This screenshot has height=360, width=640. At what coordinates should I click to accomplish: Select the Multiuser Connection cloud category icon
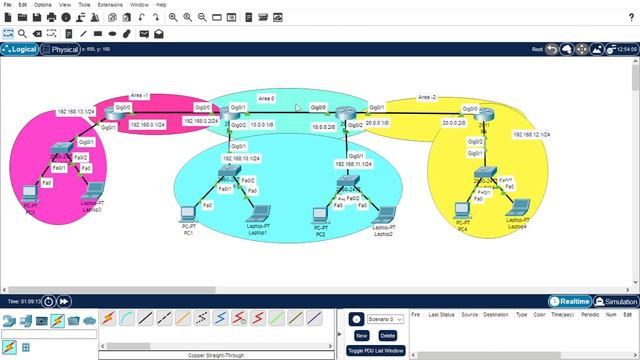pos(89,321)
